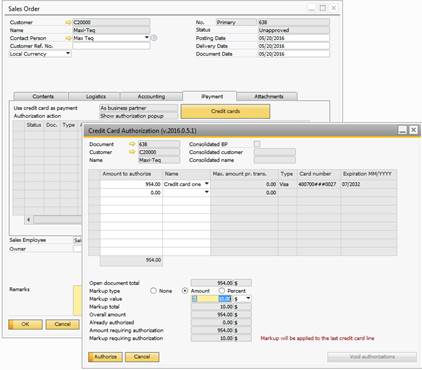Click the Delivery Date field

click(294, 46)
